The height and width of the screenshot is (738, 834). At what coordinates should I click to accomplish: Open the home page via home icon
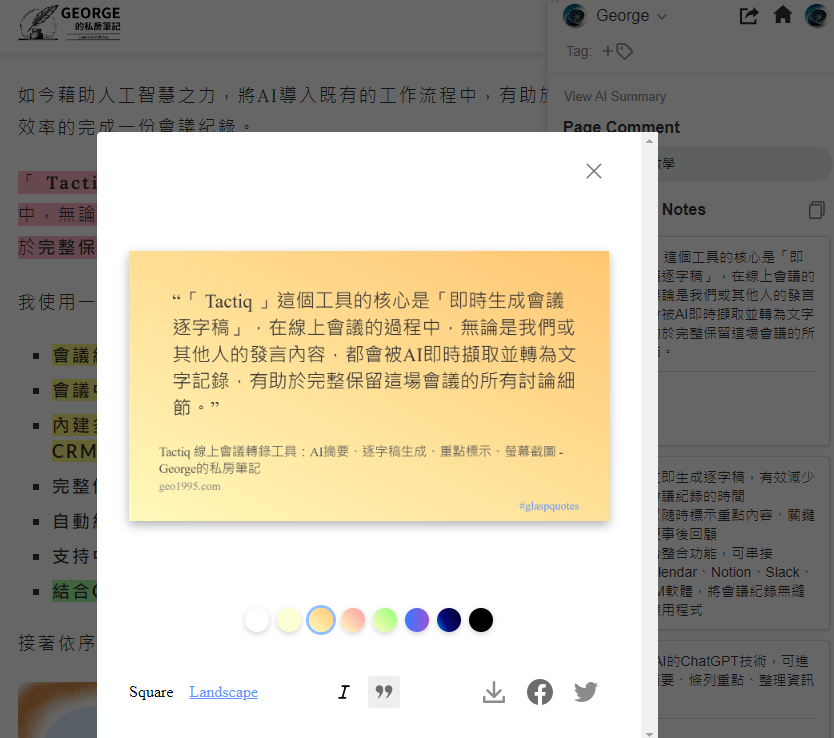click(781, 16)
